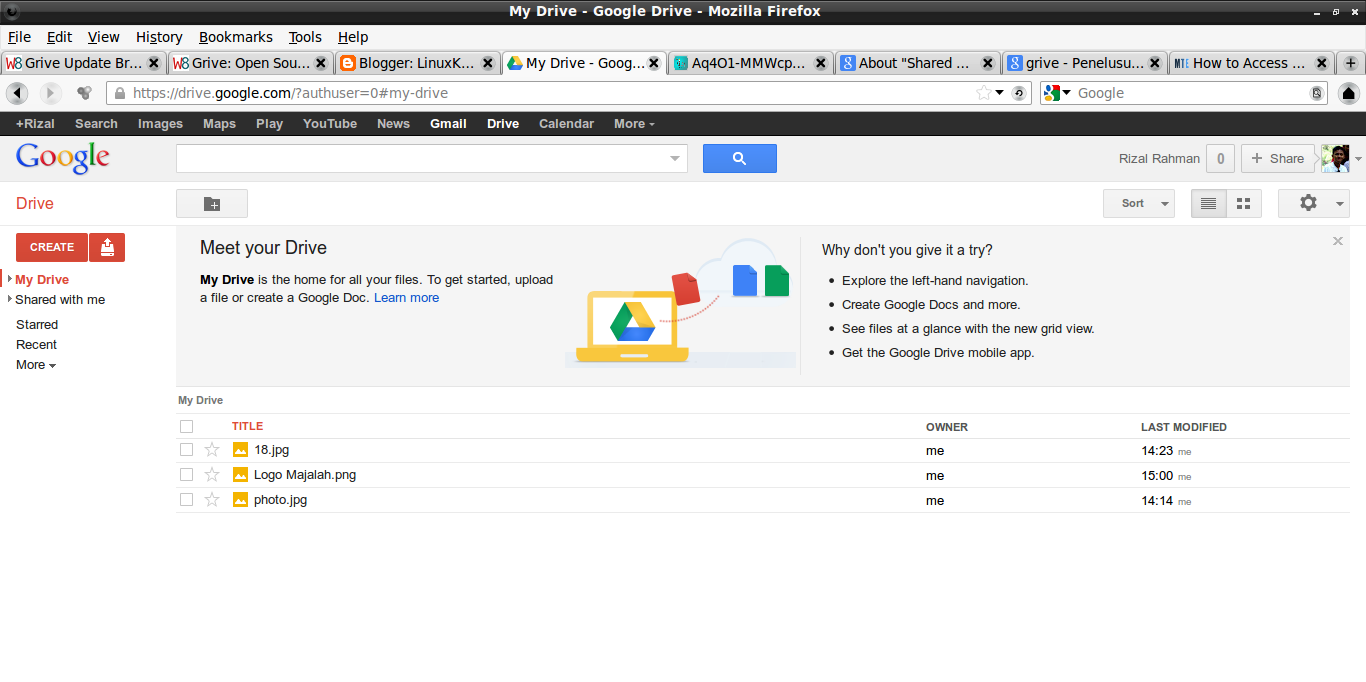This screenshot has width=1366, height=682.
Task: Expand the search options dropdown arrow
Action: (674, 158)
